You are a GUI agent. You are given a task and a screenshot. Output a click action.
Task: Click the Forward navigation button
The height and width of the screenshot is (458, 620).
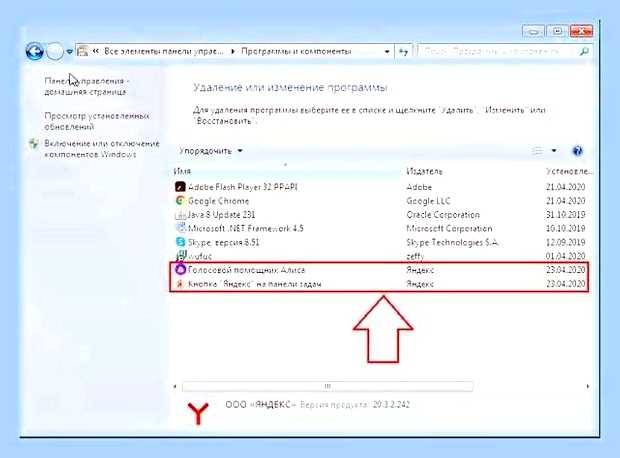click(55, 51)
